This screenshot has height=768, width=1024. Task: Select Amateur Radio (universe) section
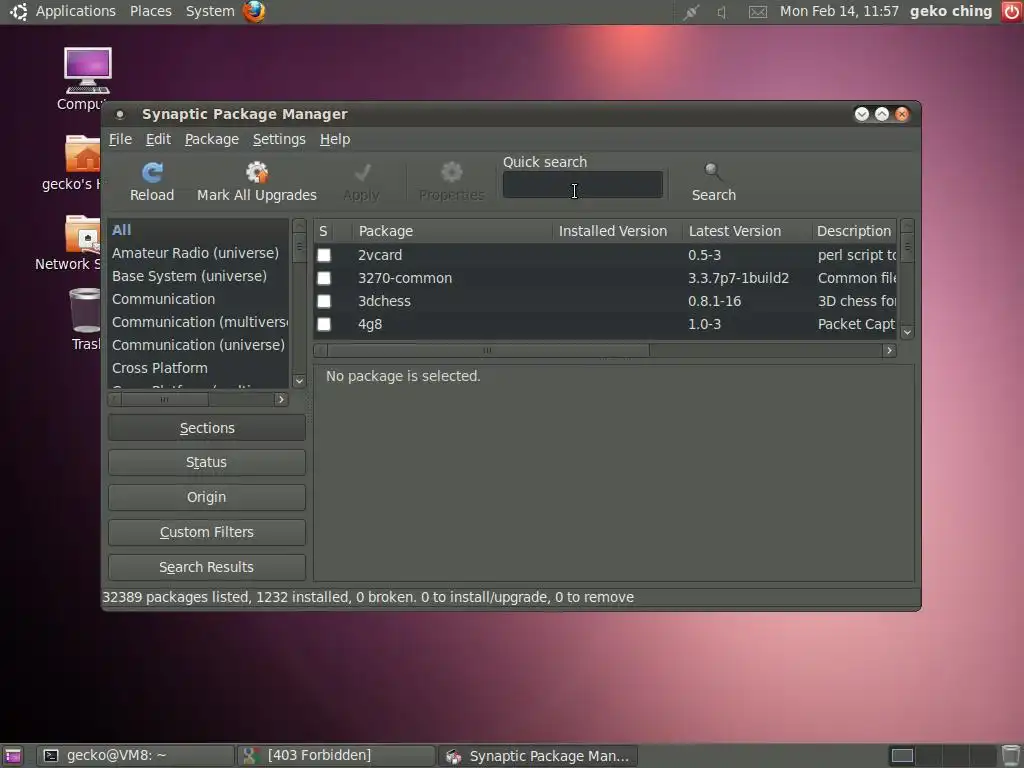[x=198, y=253]
